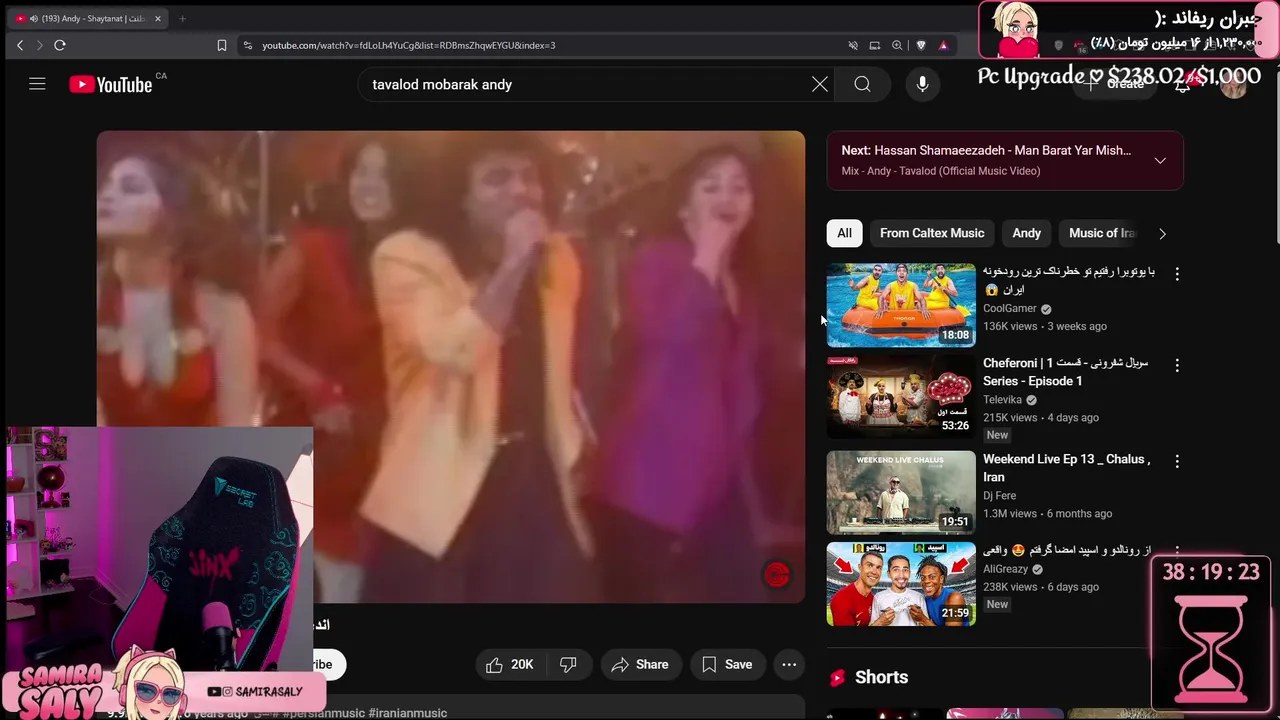Go forward in the browser
The width and height of the screenshot is (1280, 720).
(40, 45)
